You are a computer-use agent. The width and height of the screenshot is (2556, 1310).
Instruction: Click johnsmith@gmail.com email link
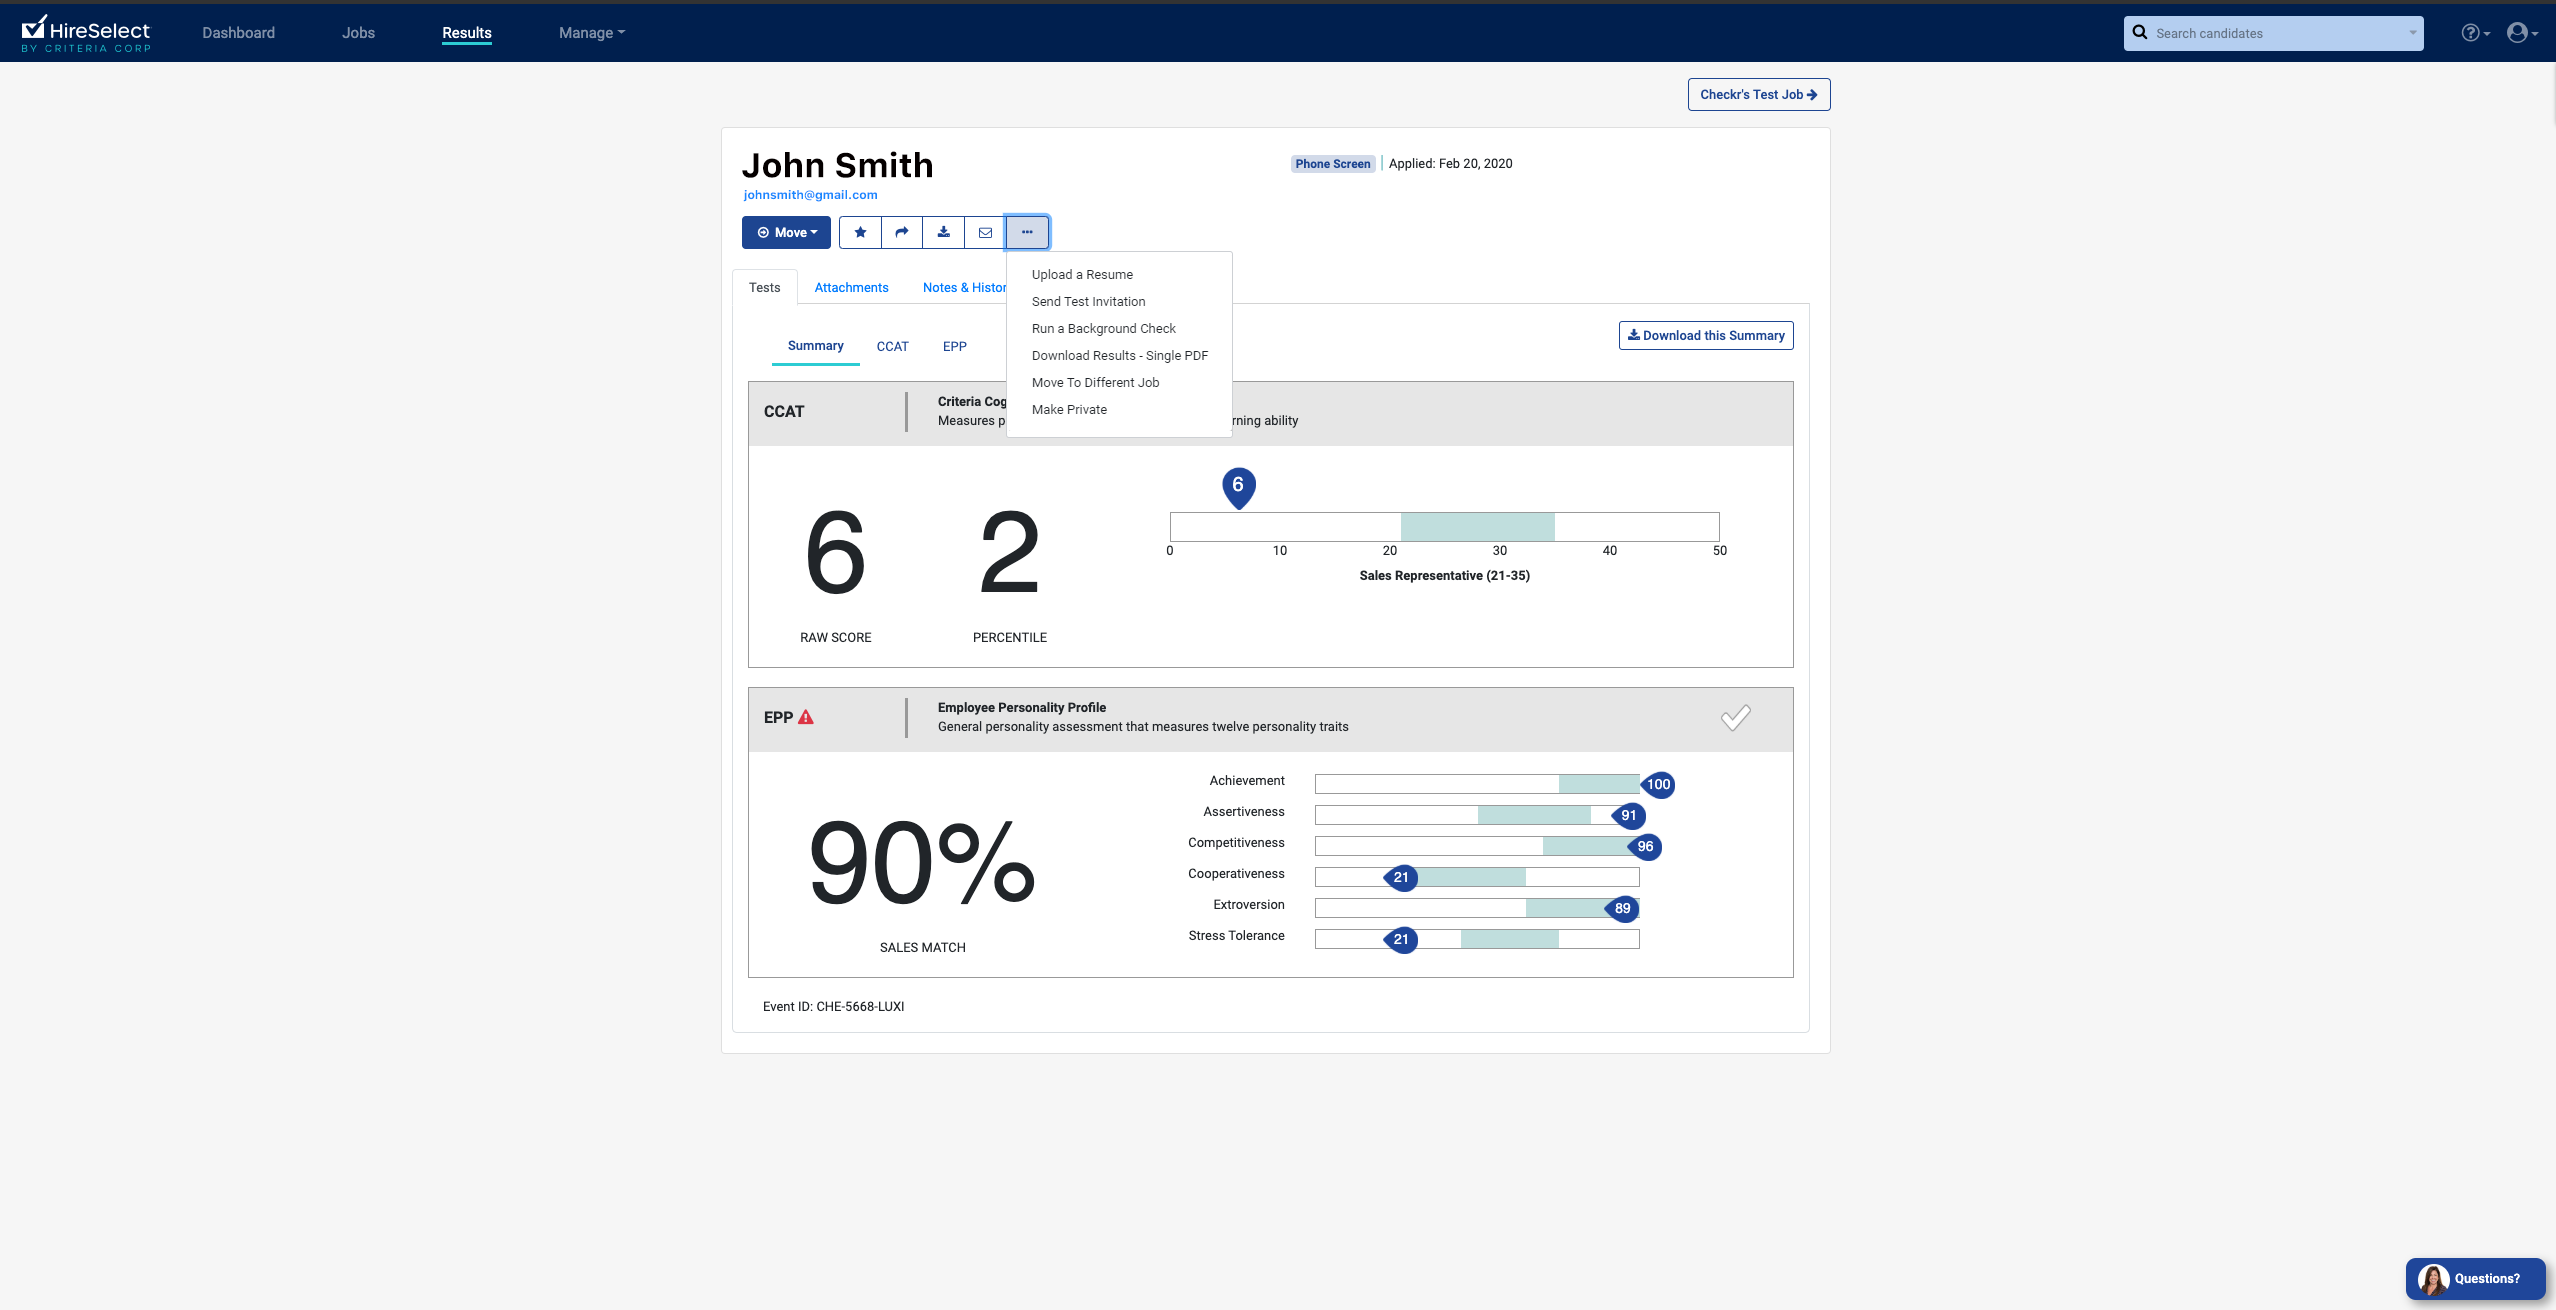coord(810,195)
